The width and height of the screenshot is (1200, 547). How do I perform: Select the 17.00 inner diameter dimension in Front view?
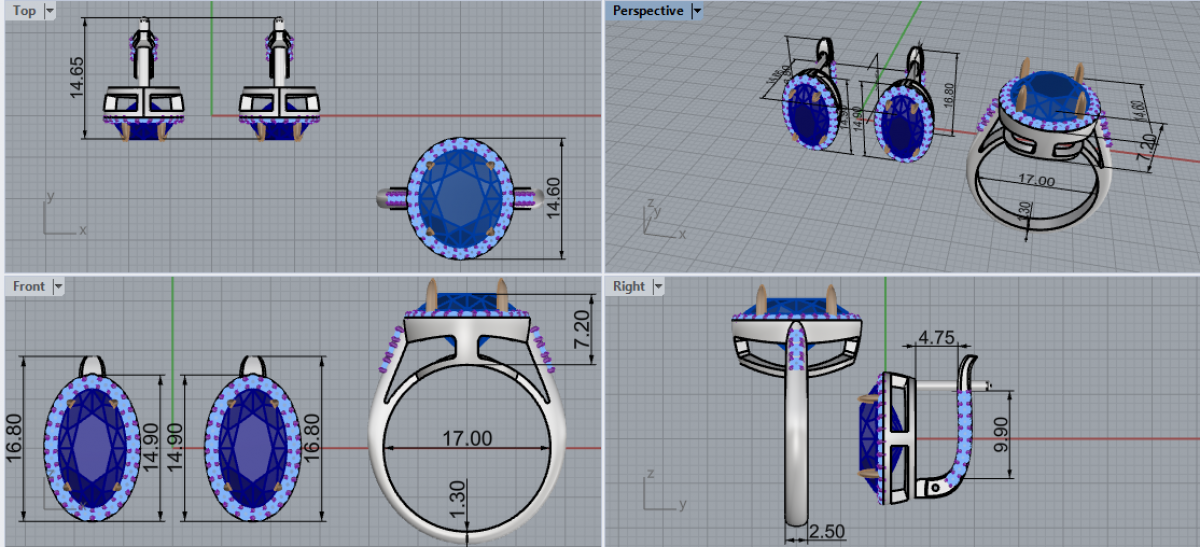click(466, 438)
